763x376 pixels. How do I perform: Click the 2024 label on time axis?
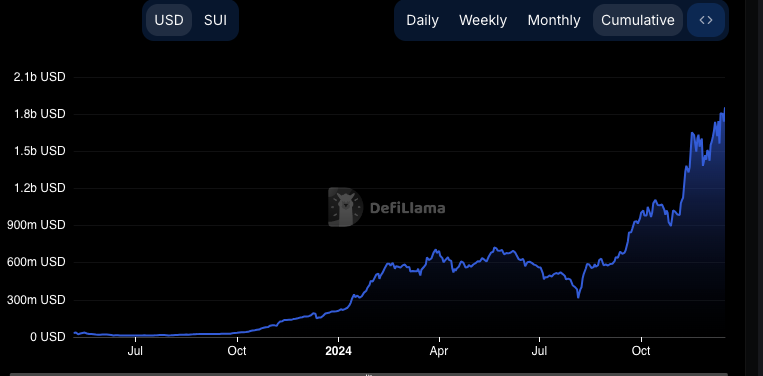[338, 351]
